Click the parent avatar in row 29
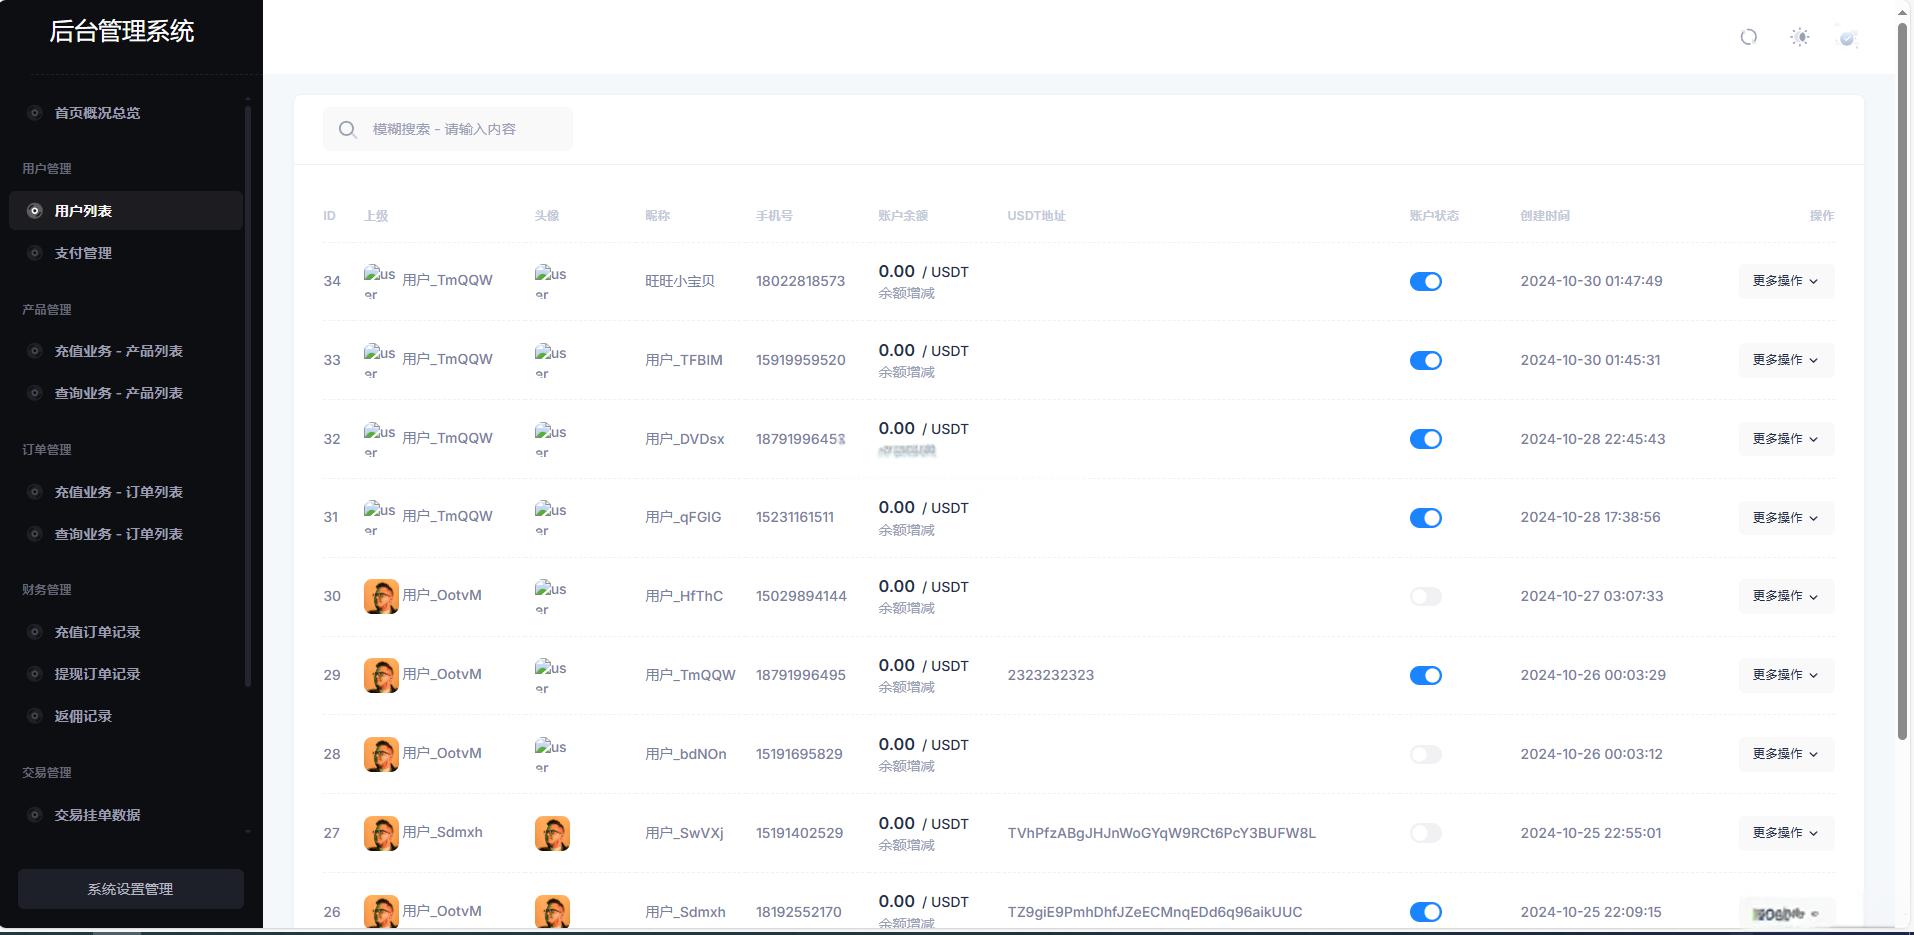1914x935 pixels. tap(381, 675)
